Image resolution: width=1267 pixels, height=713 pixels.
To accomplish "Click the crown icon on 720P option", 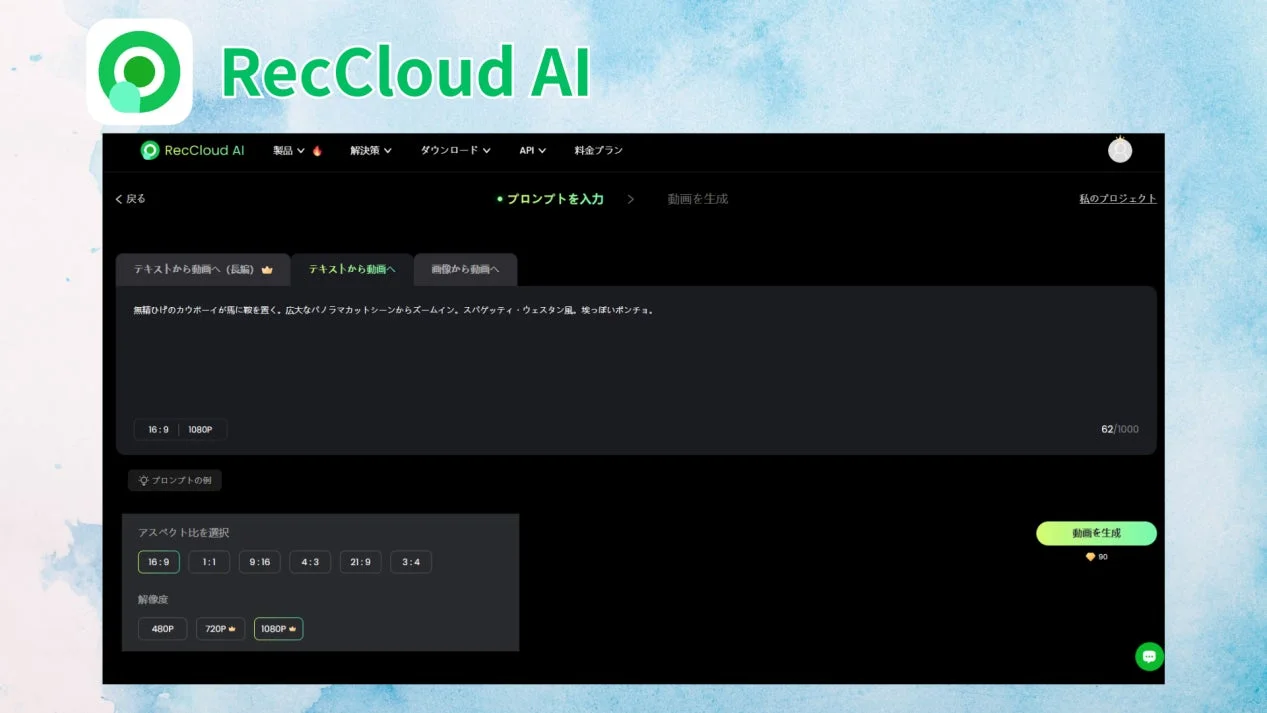I will click(231, 628).
